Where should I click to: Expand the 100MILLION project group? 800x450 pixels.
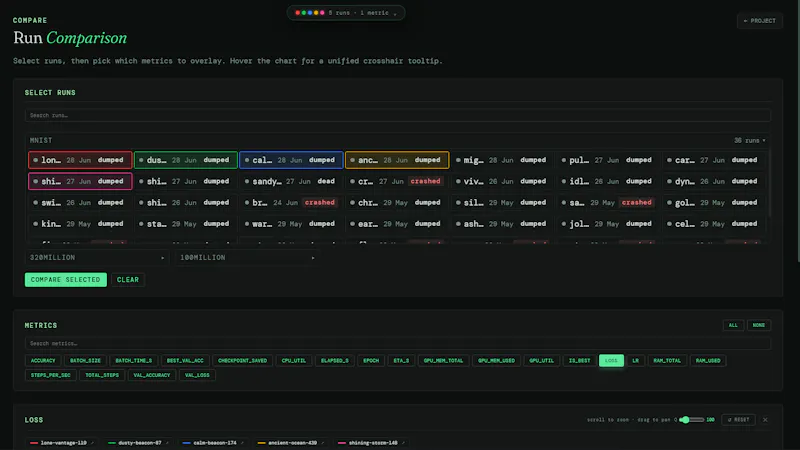click(x=247, y=258)
